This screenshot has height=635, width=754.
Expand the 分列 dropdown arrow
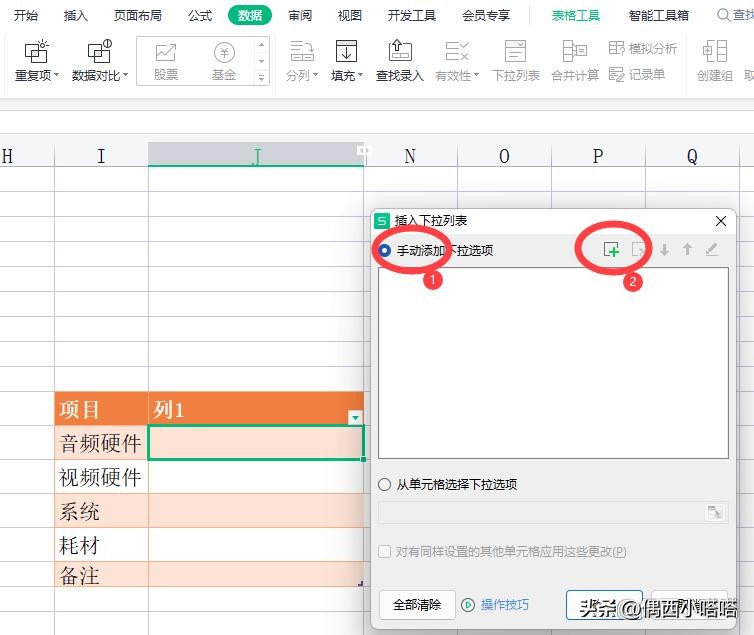315,75
